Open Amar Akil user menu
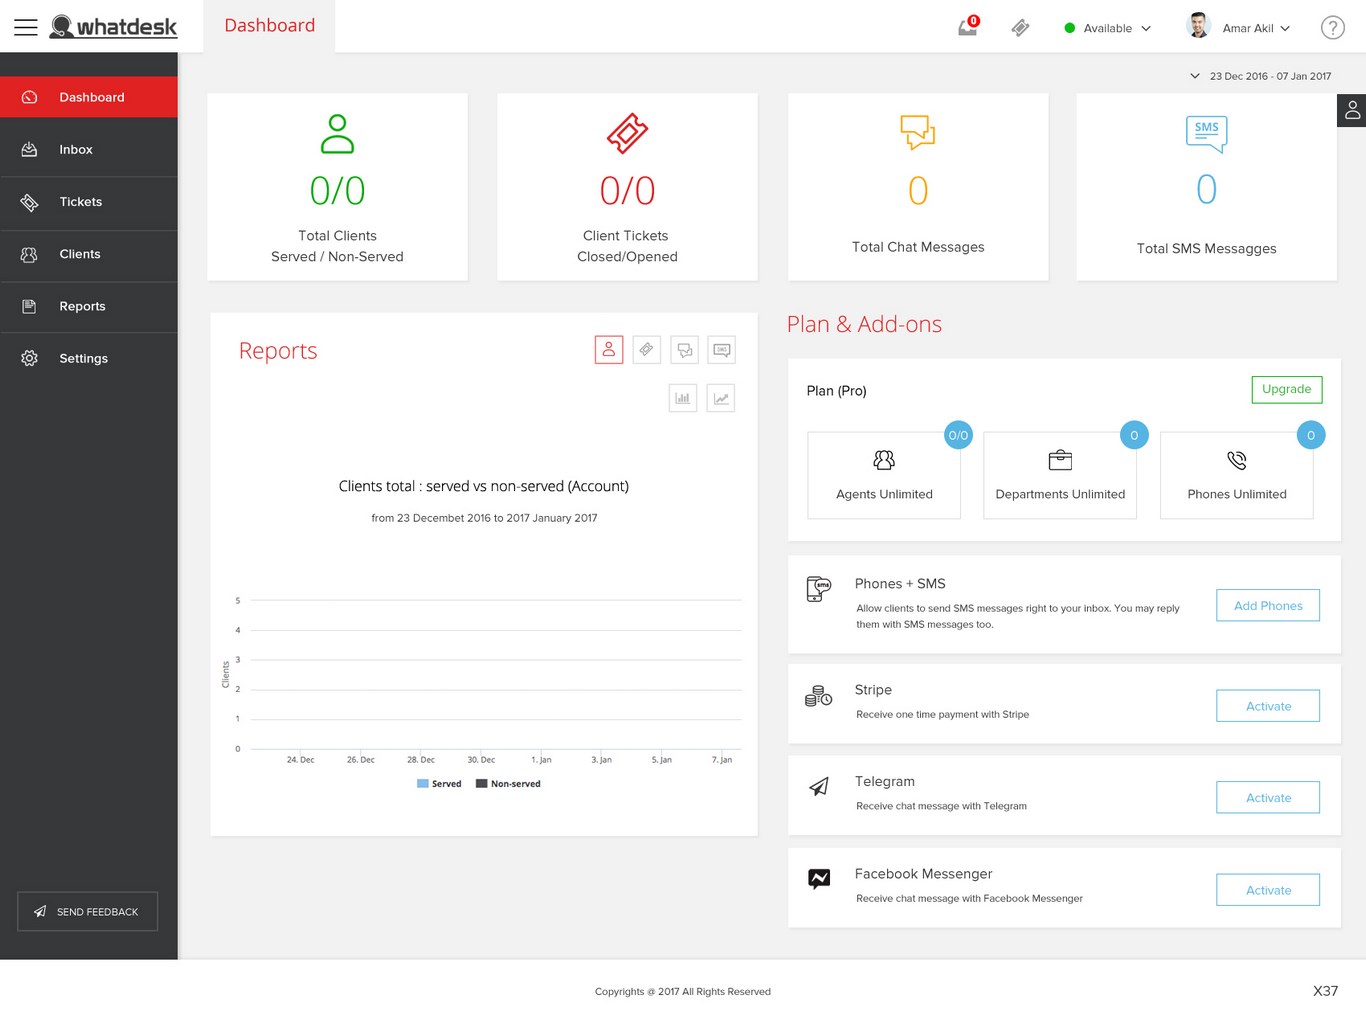This screenshot has height=1020, width=1366. point(1240,28)
